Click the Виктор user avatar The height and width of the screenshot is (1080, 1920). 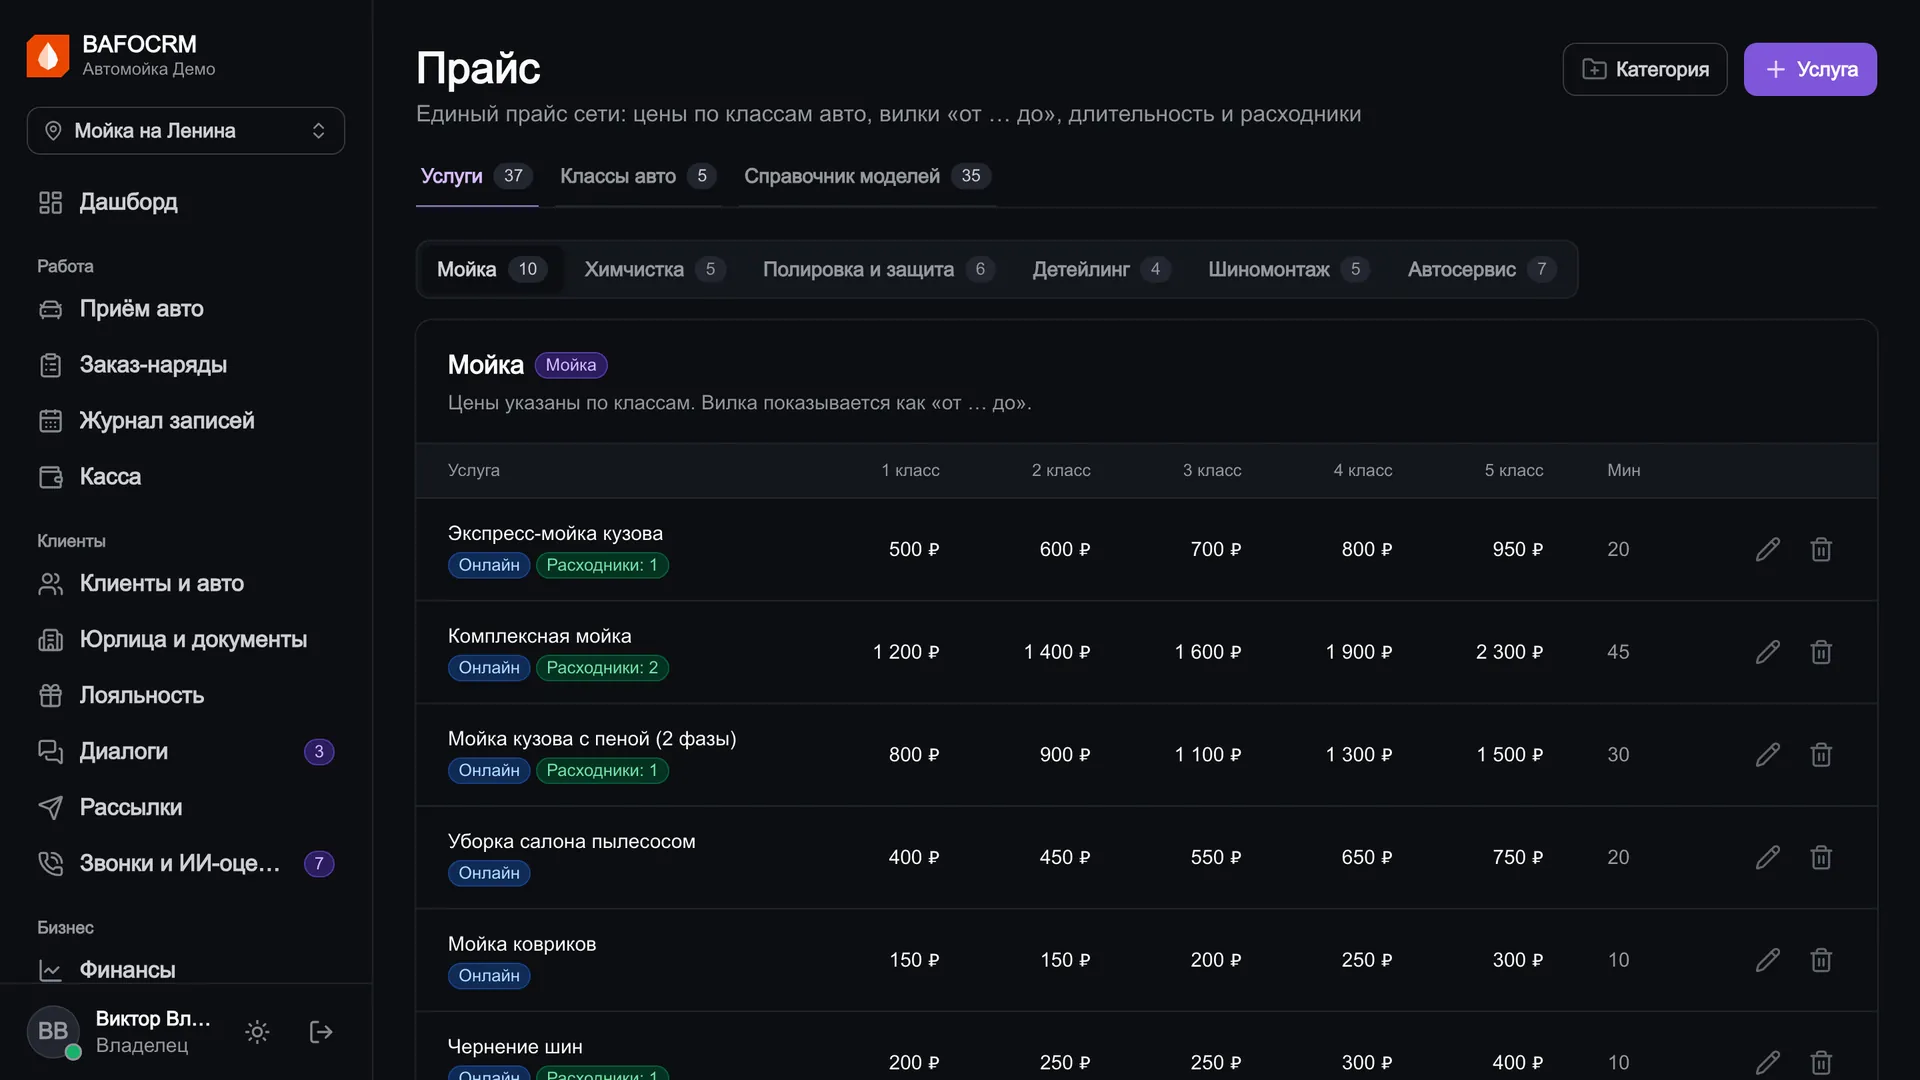point(53,1032)
